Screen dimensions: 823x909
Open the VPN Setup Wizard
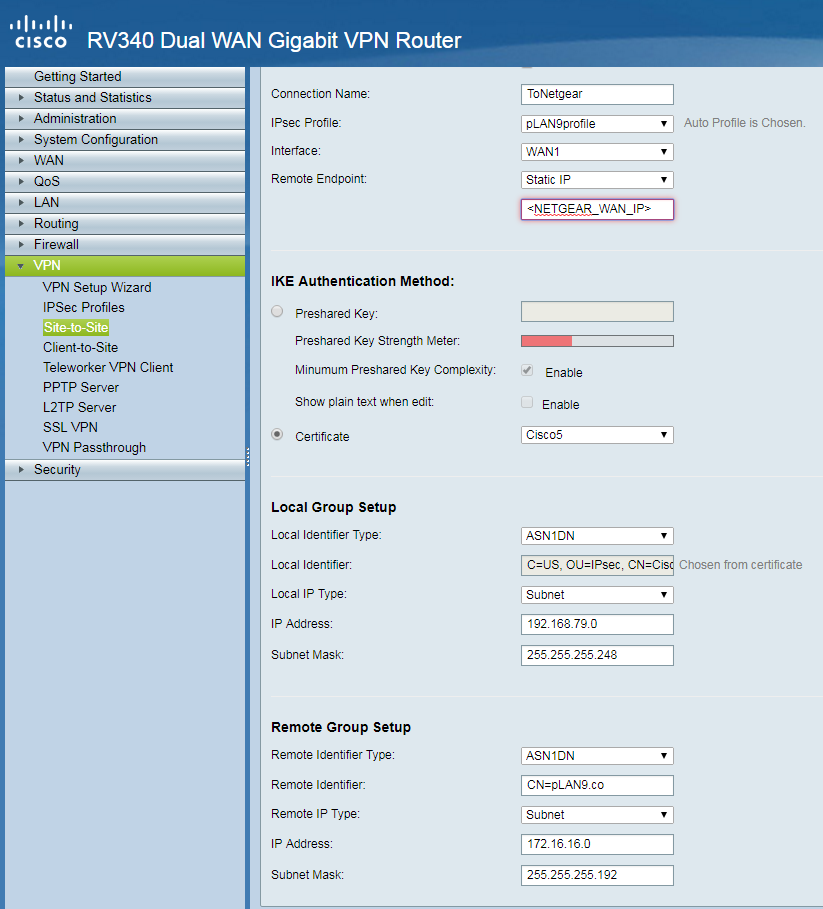tap(97, 287)
